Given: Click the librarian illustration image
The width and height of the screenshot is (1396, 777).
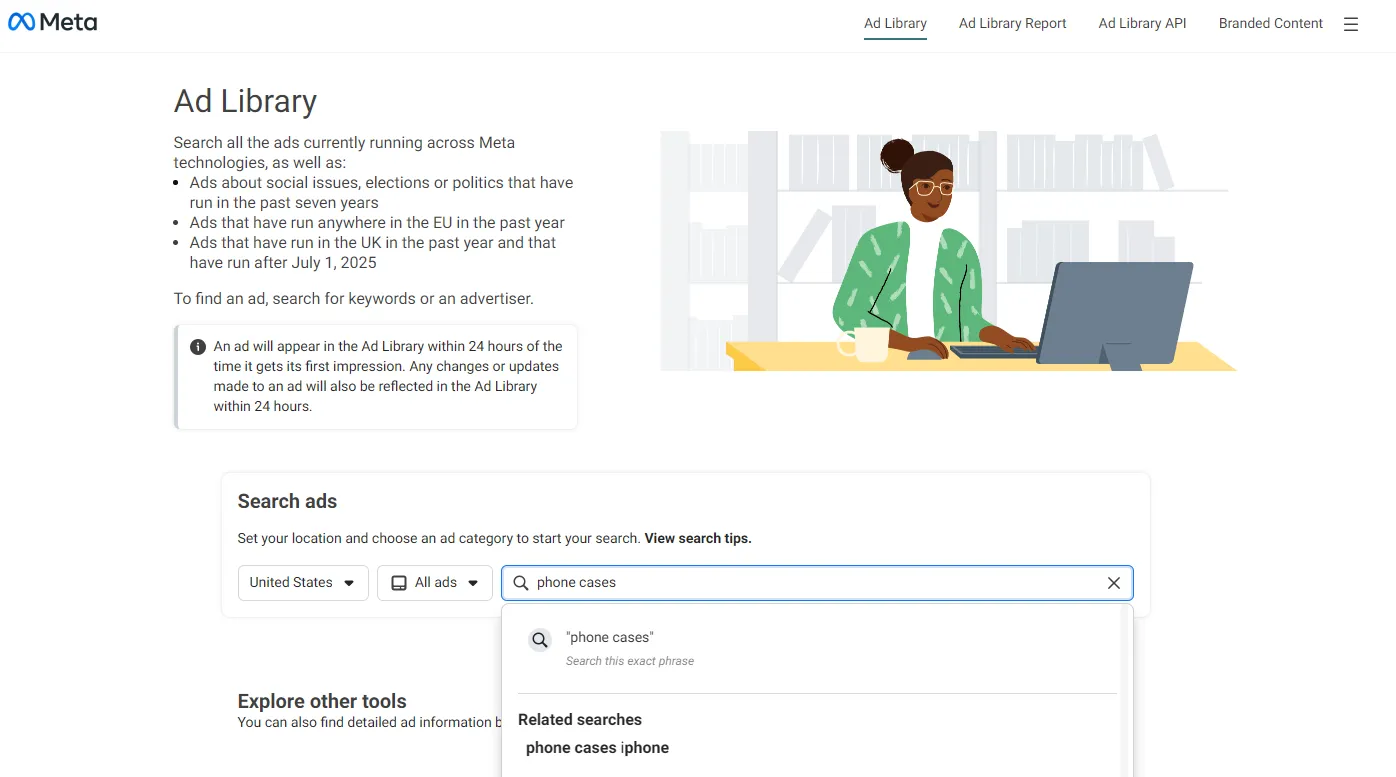Looking at the screenshot, I should click(x=948, y=251).
